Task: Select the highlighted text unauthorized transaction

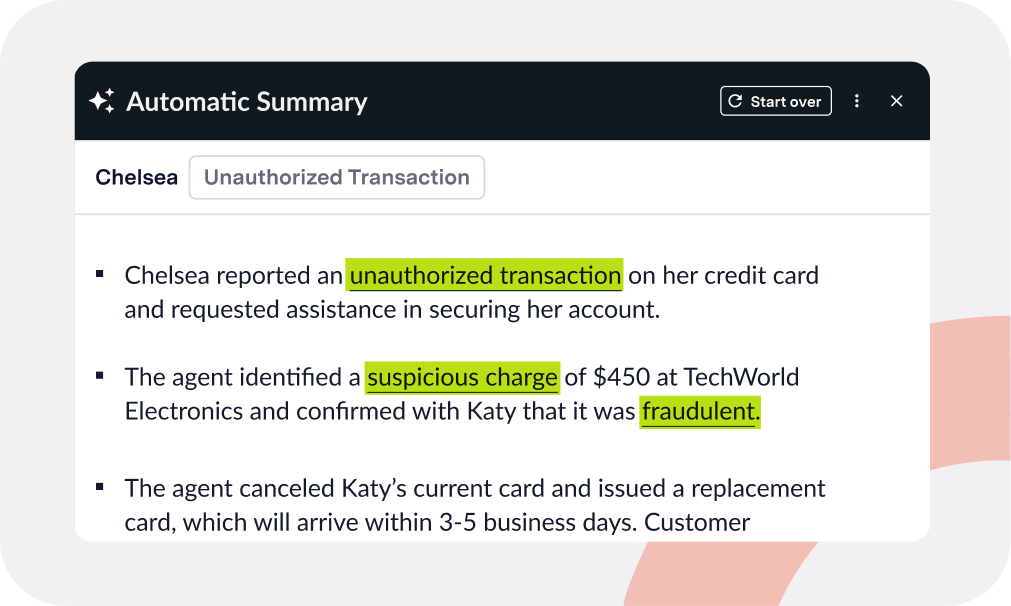Action: coord(484,275)
